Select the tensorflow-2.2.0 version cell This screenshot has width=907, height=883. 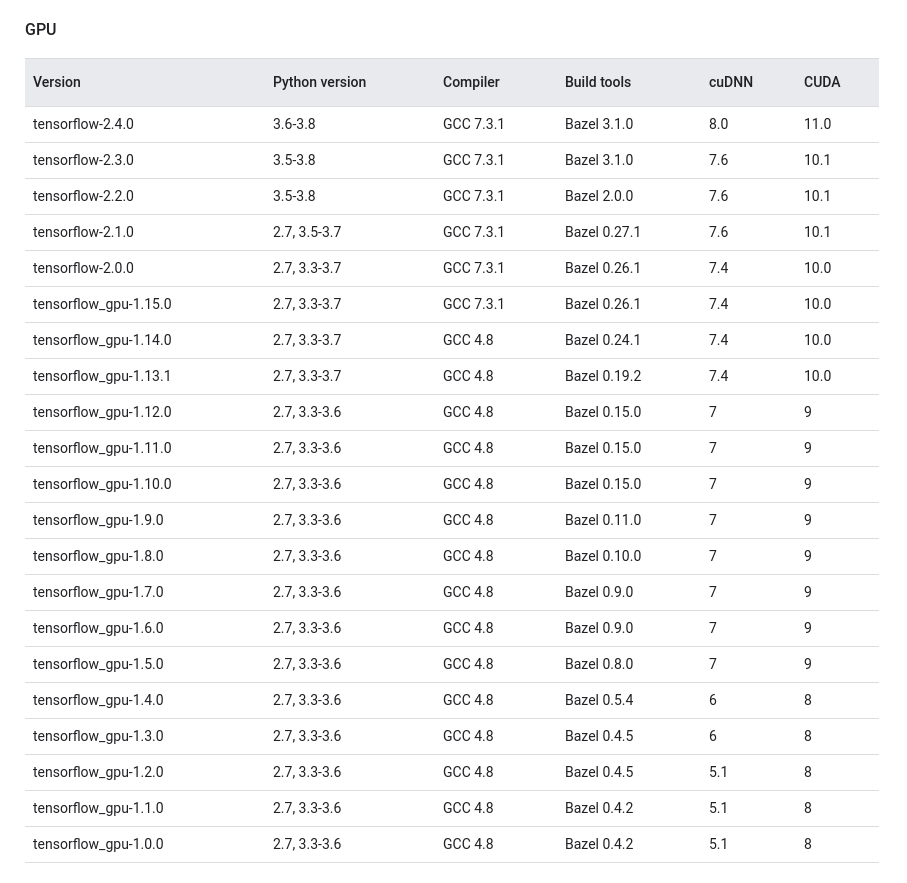[x=83, y=196]
